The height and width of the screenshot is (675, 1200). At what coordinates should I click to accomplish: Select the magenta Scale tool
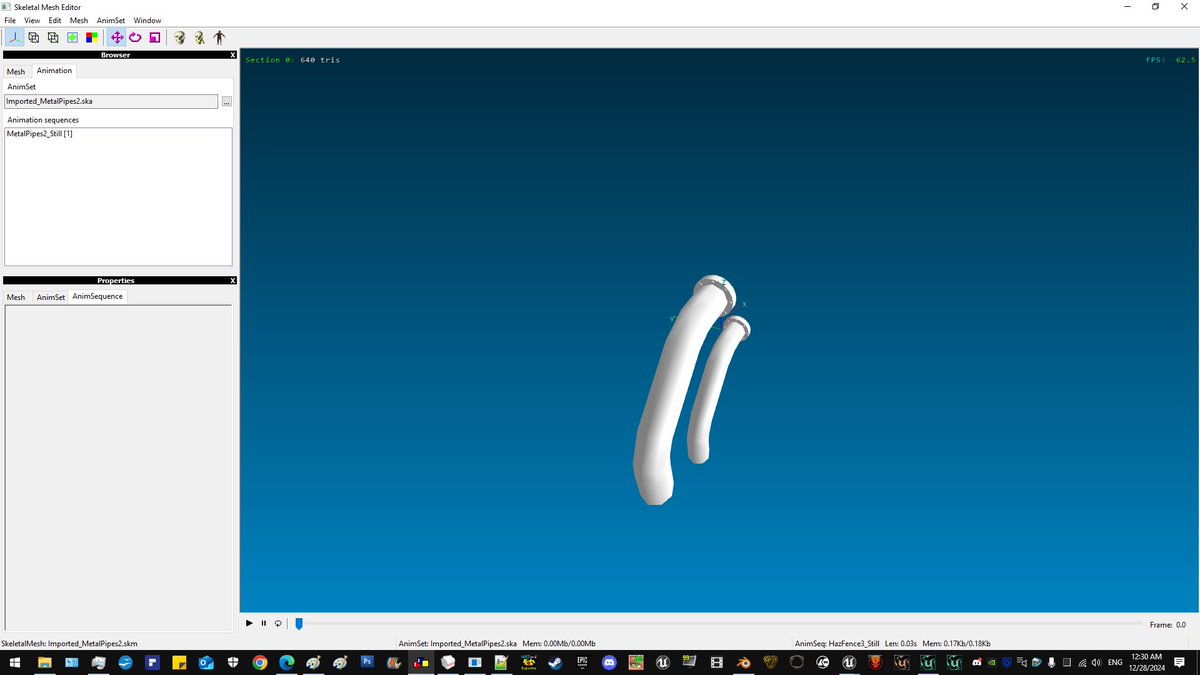[154, 38]
